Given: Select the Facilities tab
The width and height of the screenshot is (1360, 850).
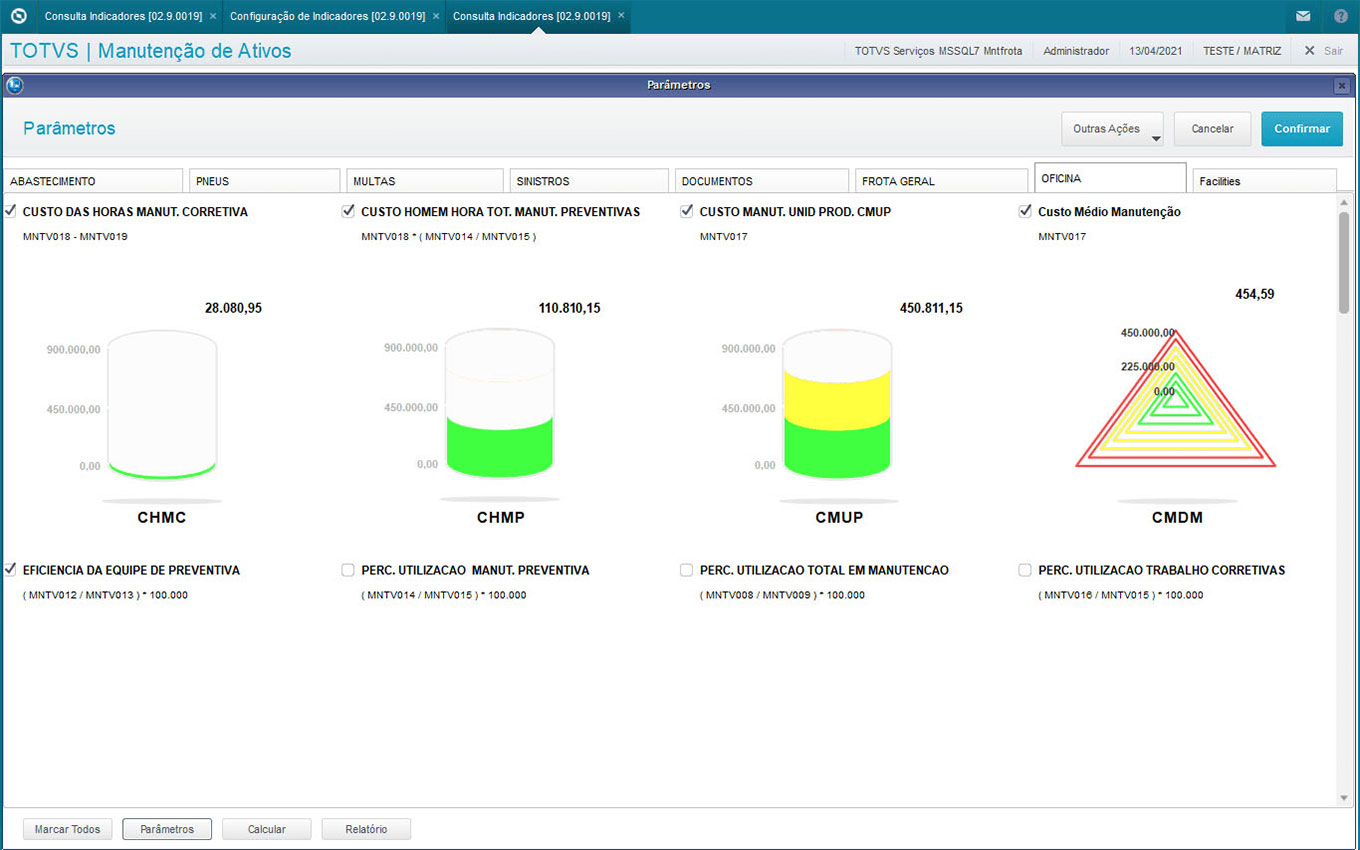Looking at the screenshot, I should click(x=1264, y=181).
